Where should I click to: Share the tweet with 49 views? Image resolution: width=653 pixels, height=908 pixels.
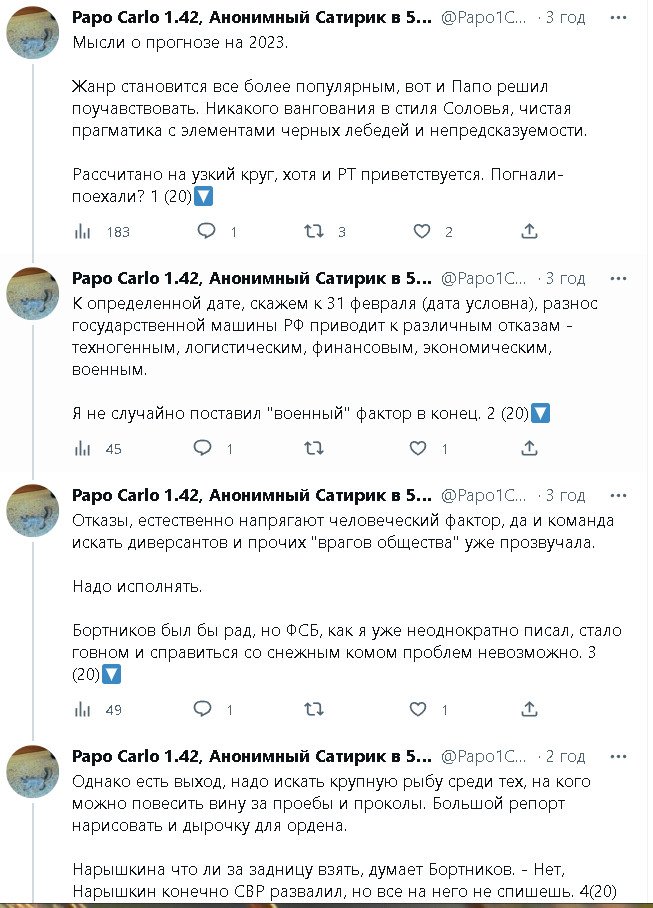pyautogui.click(x=529, y=710)
